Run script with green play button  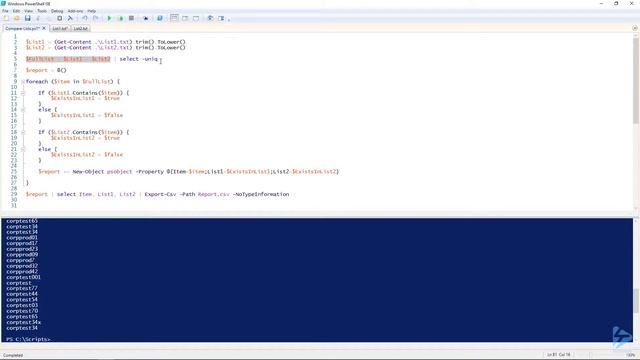(109, 18)
